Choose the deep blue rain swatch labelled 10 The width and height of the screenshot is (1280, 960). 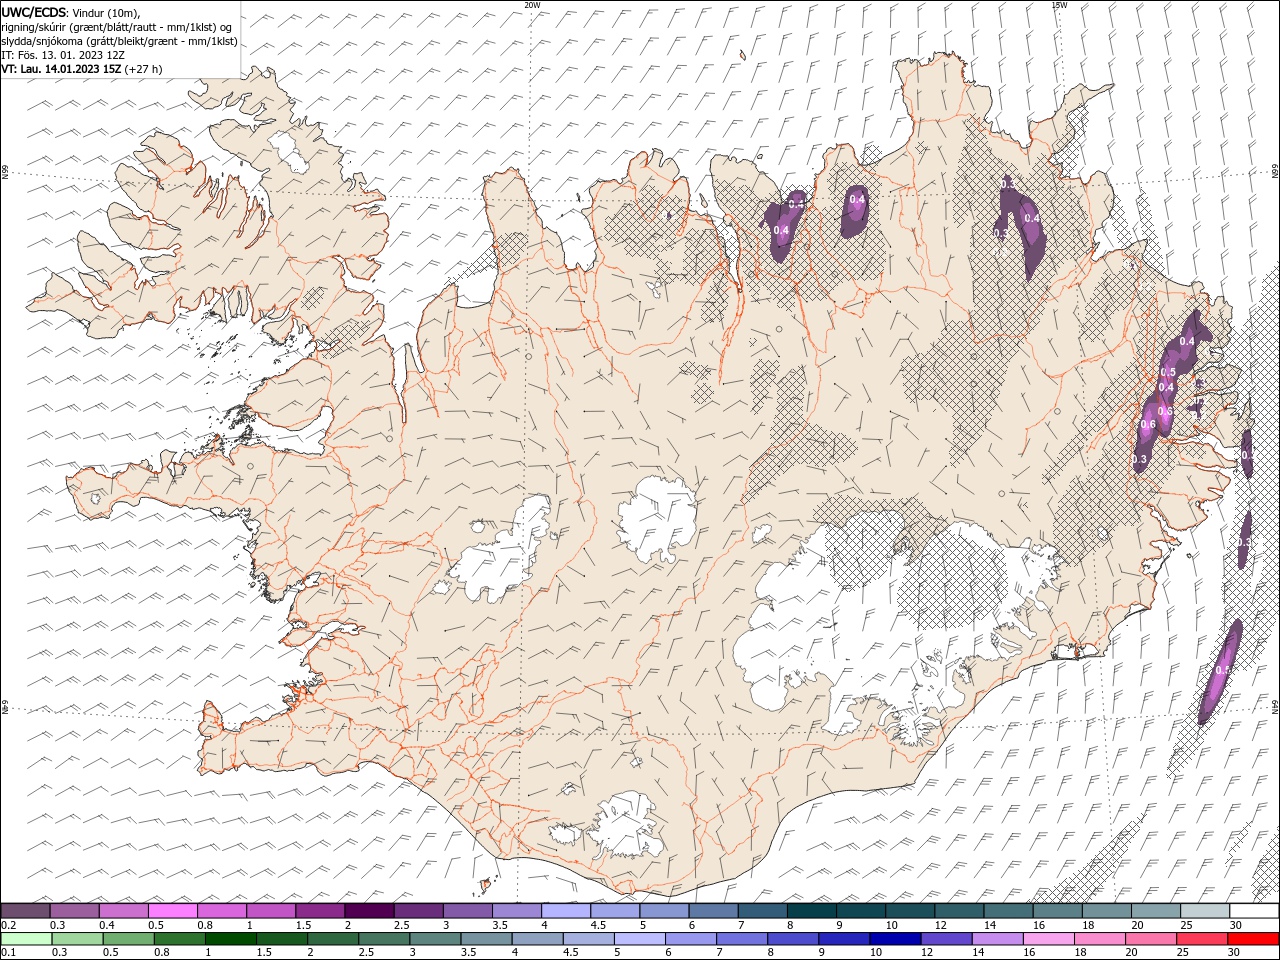click(895, 939)
